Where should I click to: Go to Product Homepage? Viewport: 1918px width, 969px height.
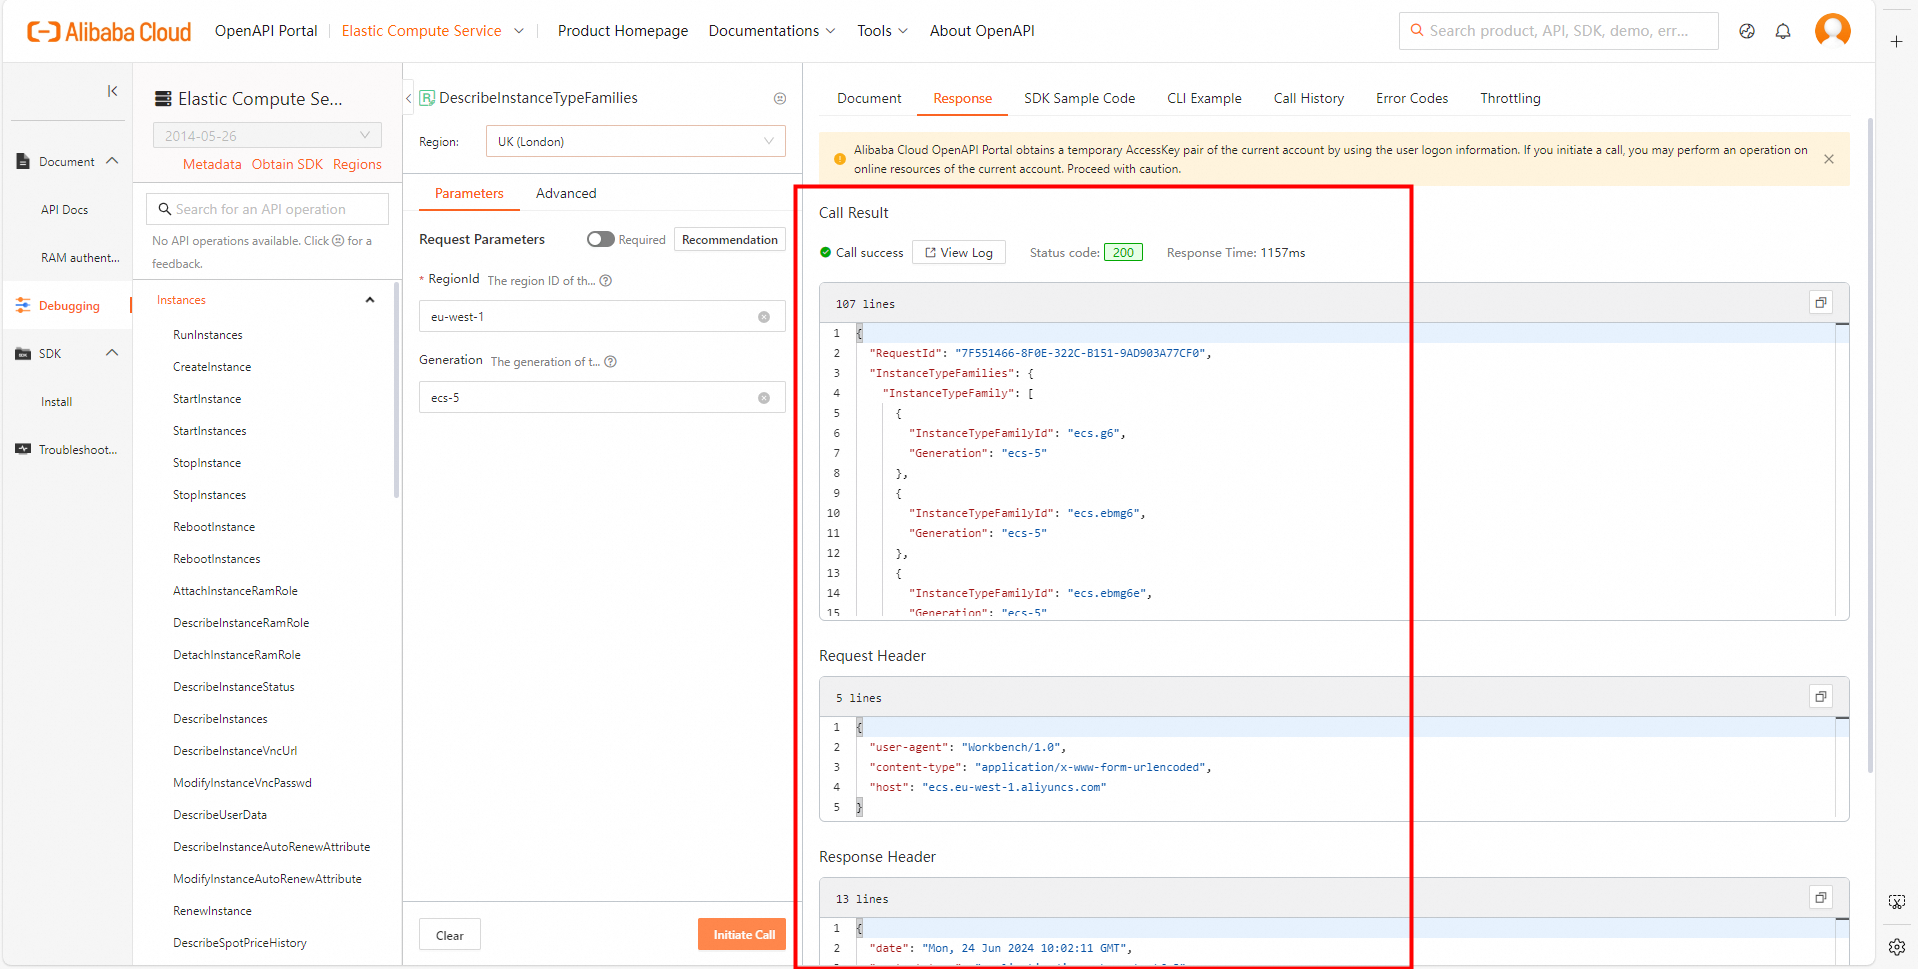[623, 31]
